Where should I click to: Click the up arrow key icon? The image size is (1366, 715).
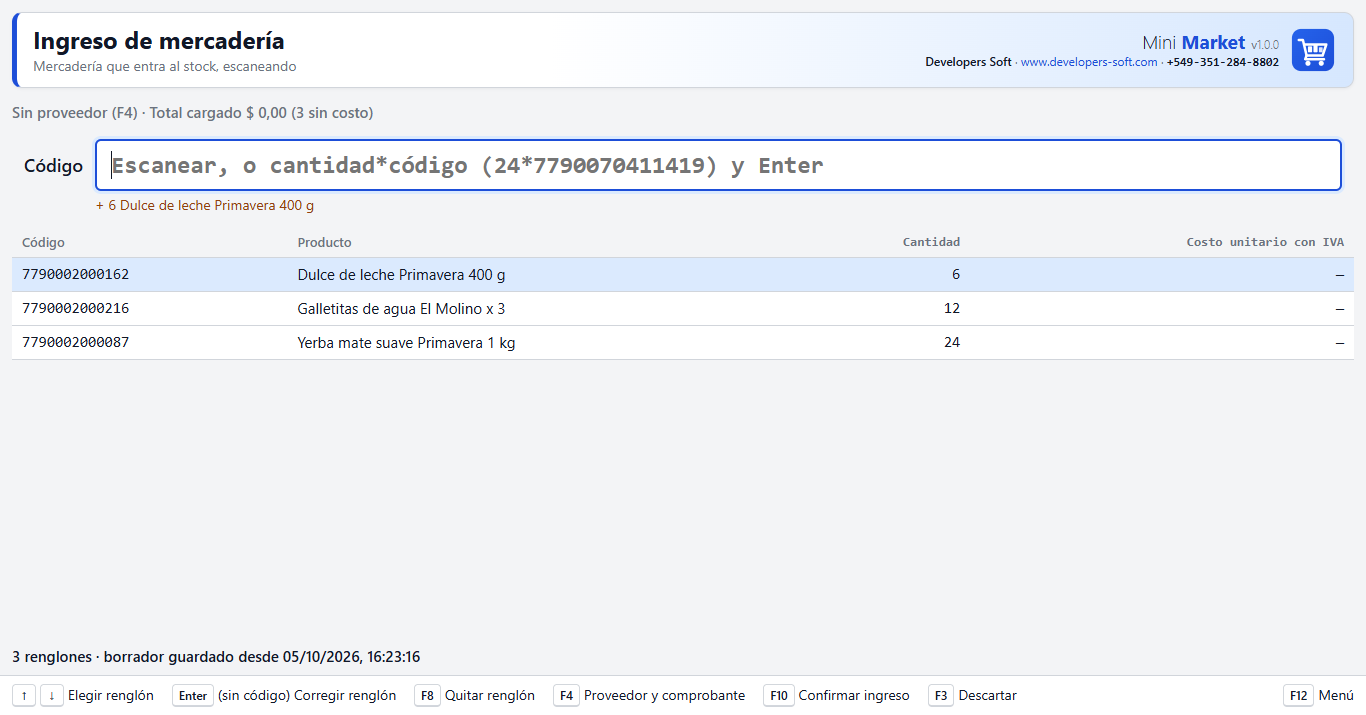coord(24,696)
